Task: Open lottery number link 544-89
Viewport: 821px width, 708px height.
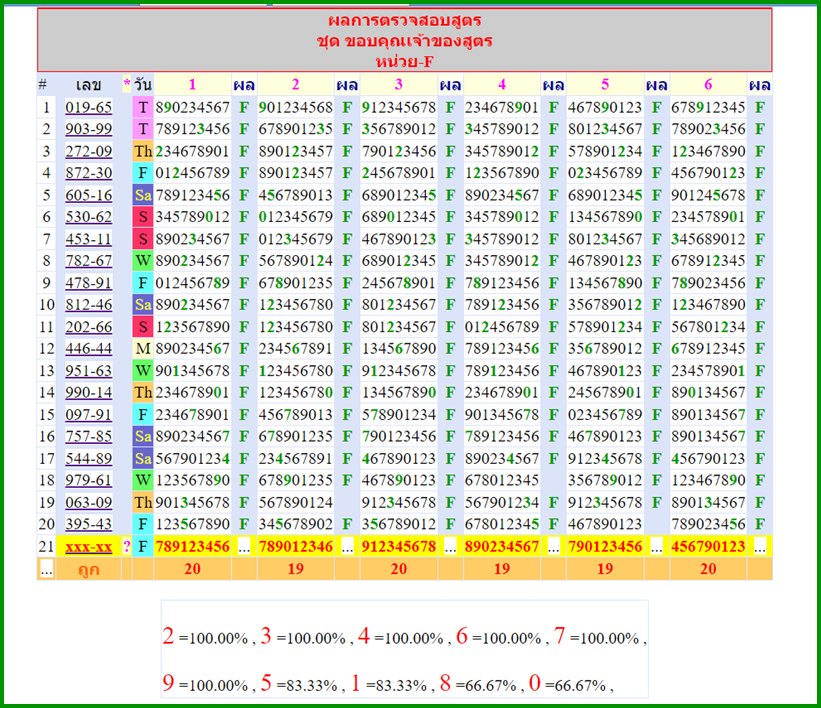Action: click(88, 459)
